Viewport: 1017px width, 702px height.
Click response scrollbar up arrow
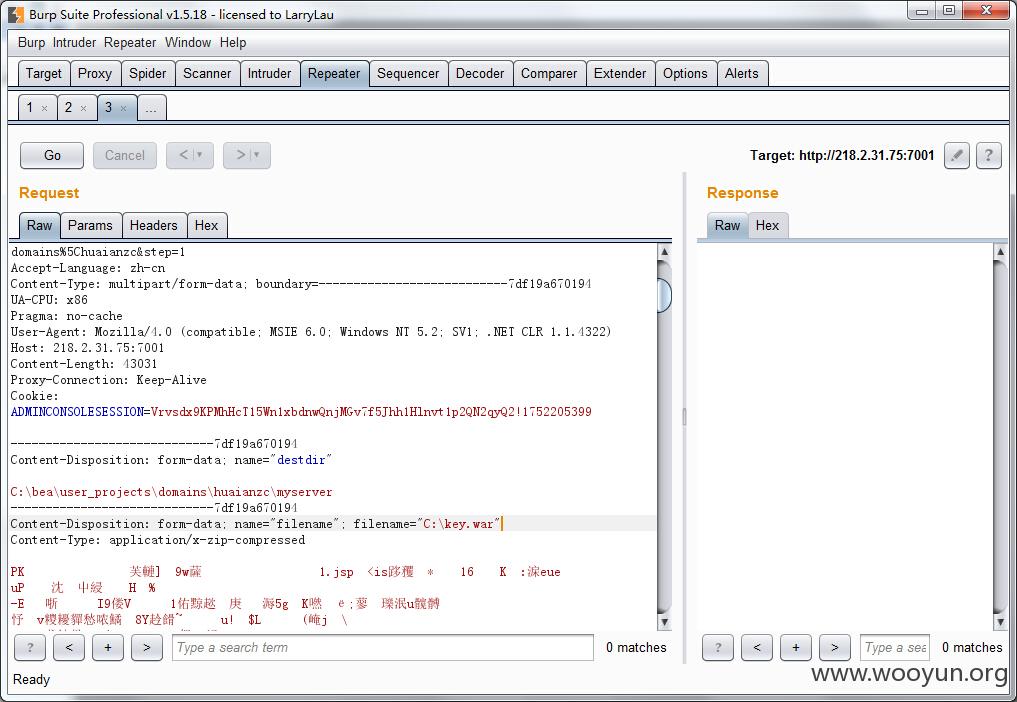(1000, 252)
